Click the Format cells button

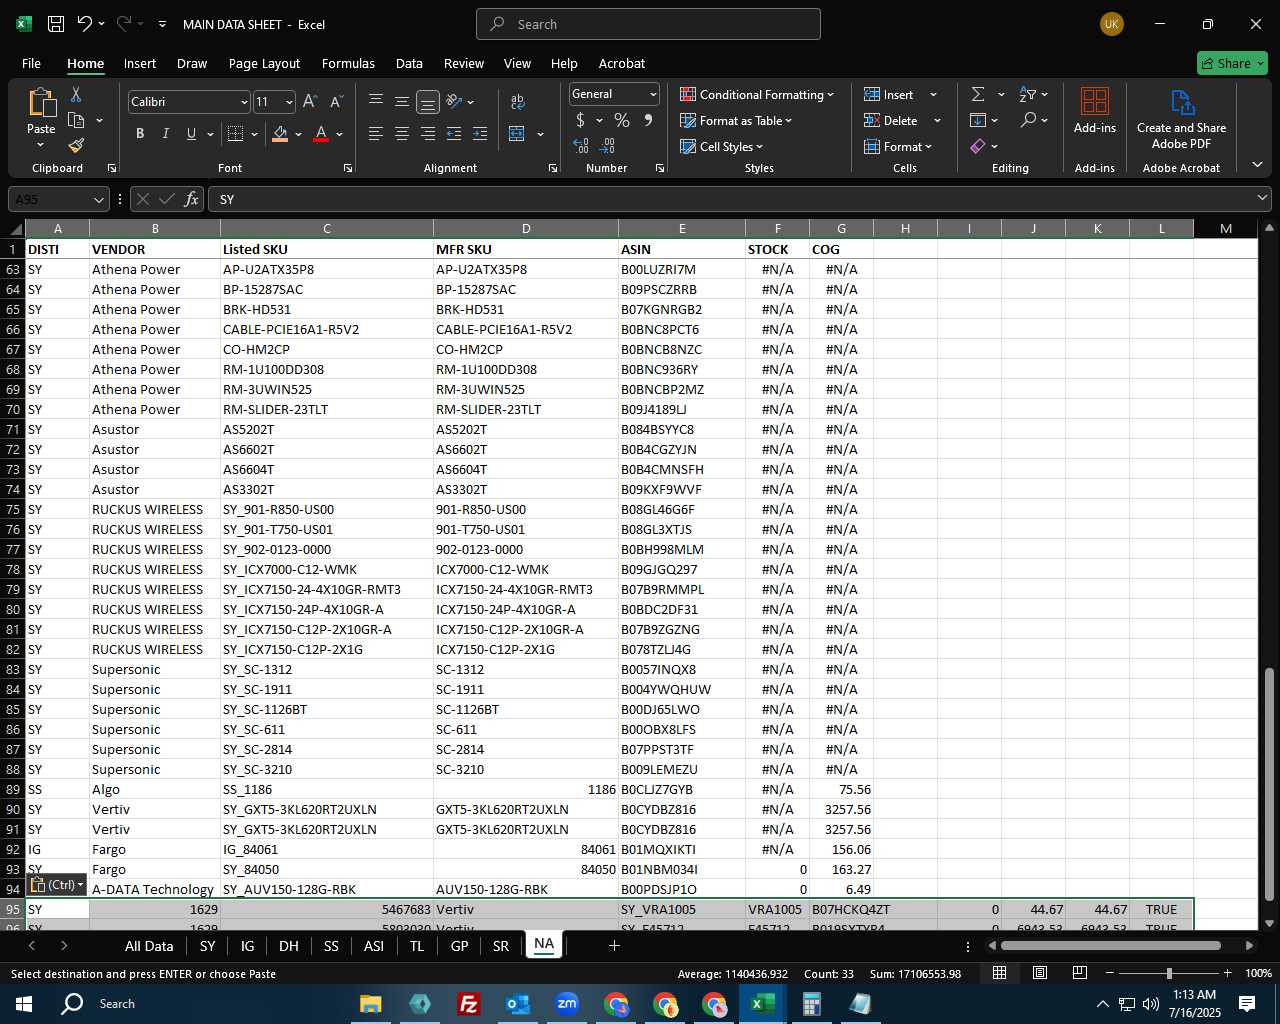click(x=898, y=146)
